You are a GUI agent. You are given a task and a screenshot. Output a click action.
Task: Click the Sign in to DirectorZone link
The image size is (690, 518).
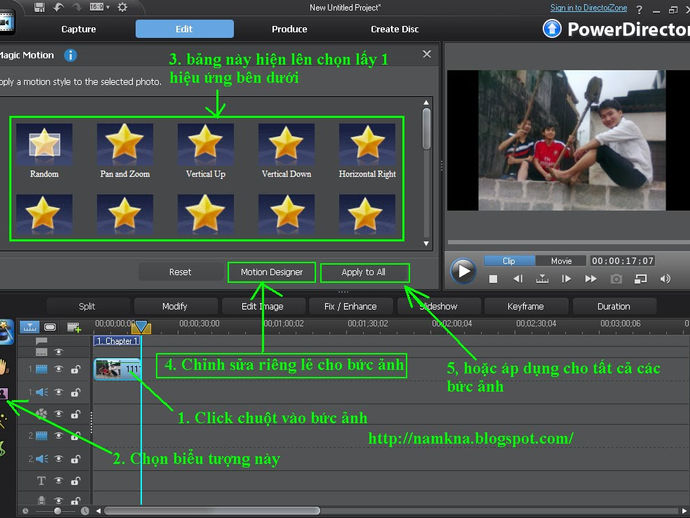pos(588,7)
